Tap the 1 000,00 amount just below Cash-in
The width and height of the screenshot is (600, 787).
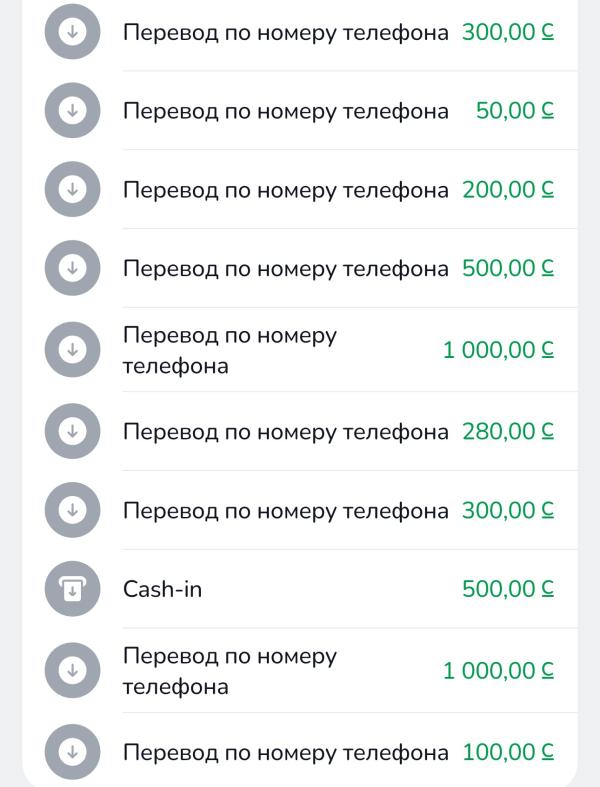498,671
